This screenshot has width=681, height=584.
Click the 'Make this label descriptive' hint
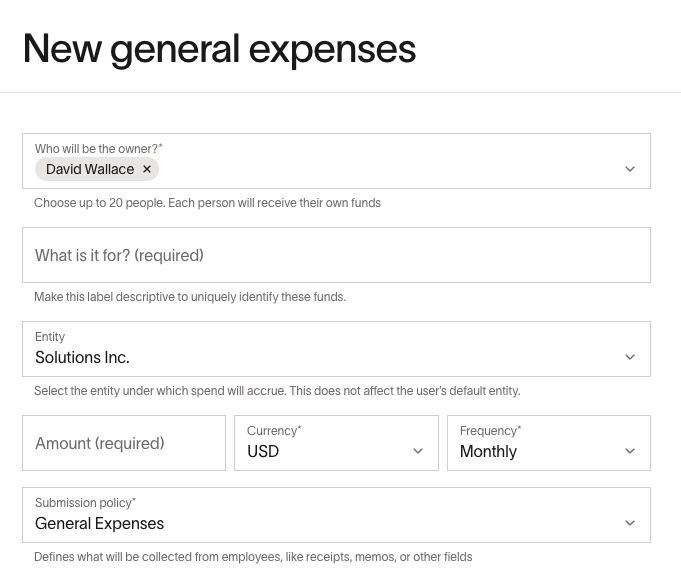[190, 297]
